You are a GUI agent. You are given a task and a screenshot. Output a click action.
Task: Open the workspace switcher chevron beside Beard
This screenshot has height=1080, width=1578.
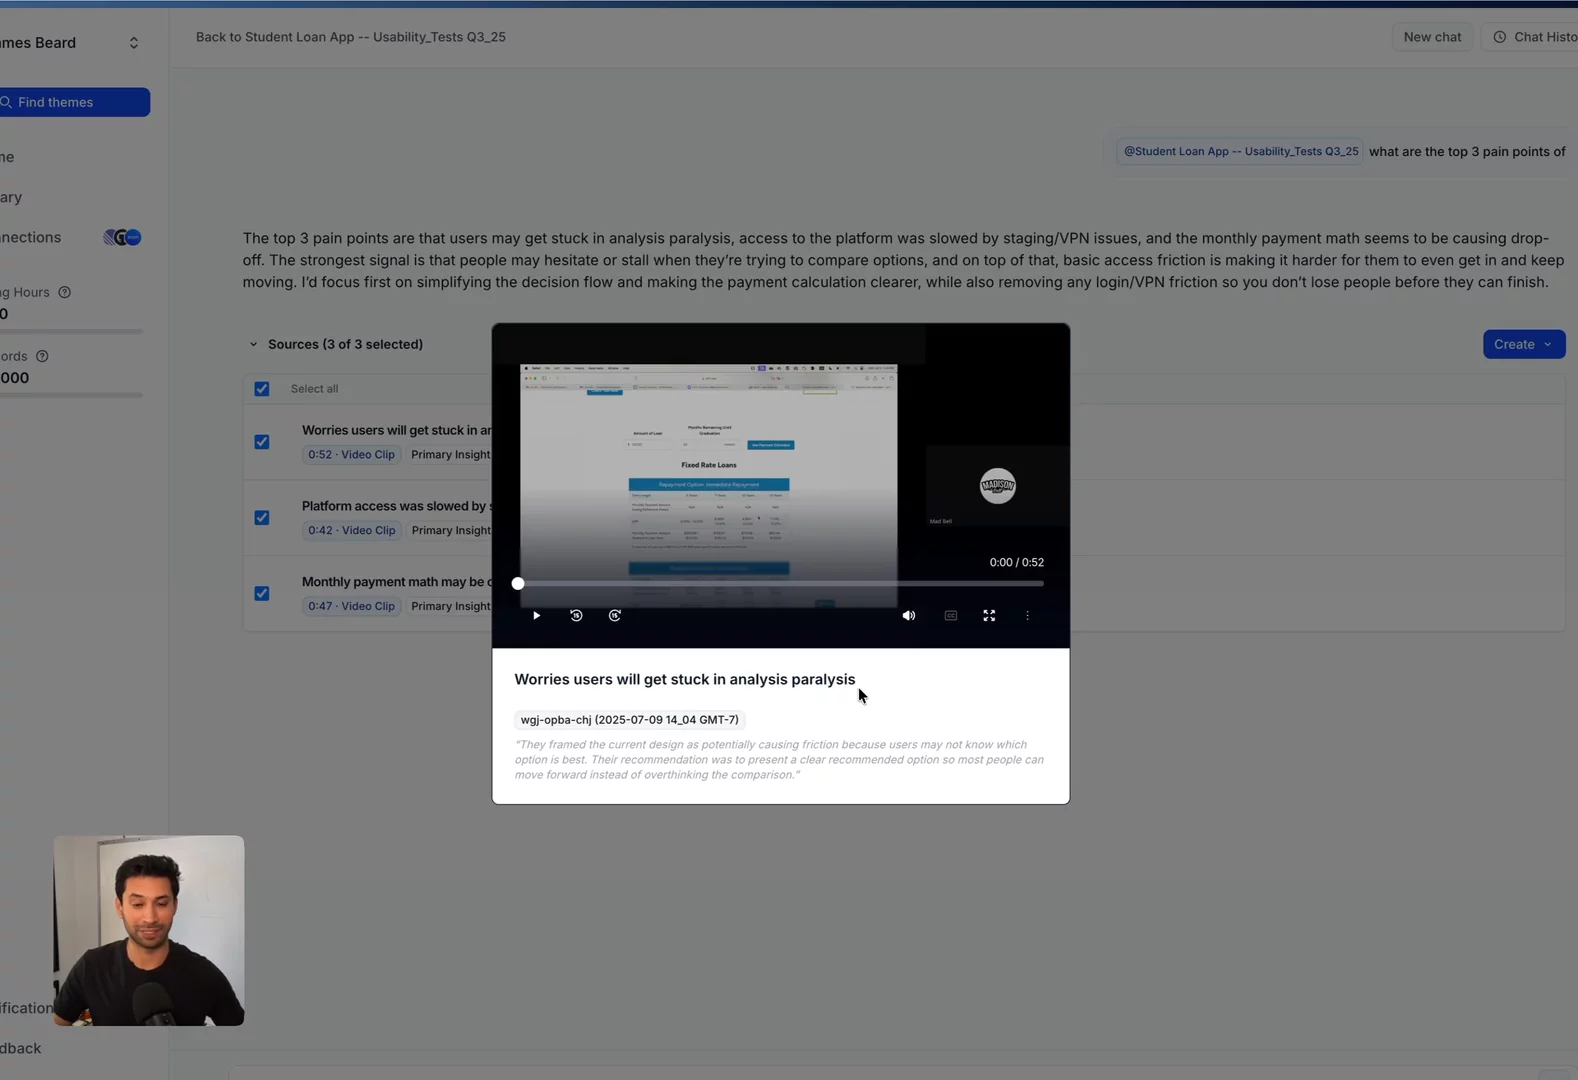pyautogui.click(x=134, y=43)
